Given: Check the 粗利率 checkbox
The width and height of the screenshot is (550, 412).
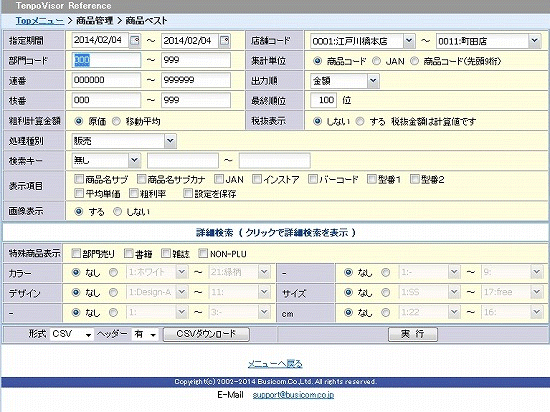Looking at the screenshot, I should (x=134, y=193).
